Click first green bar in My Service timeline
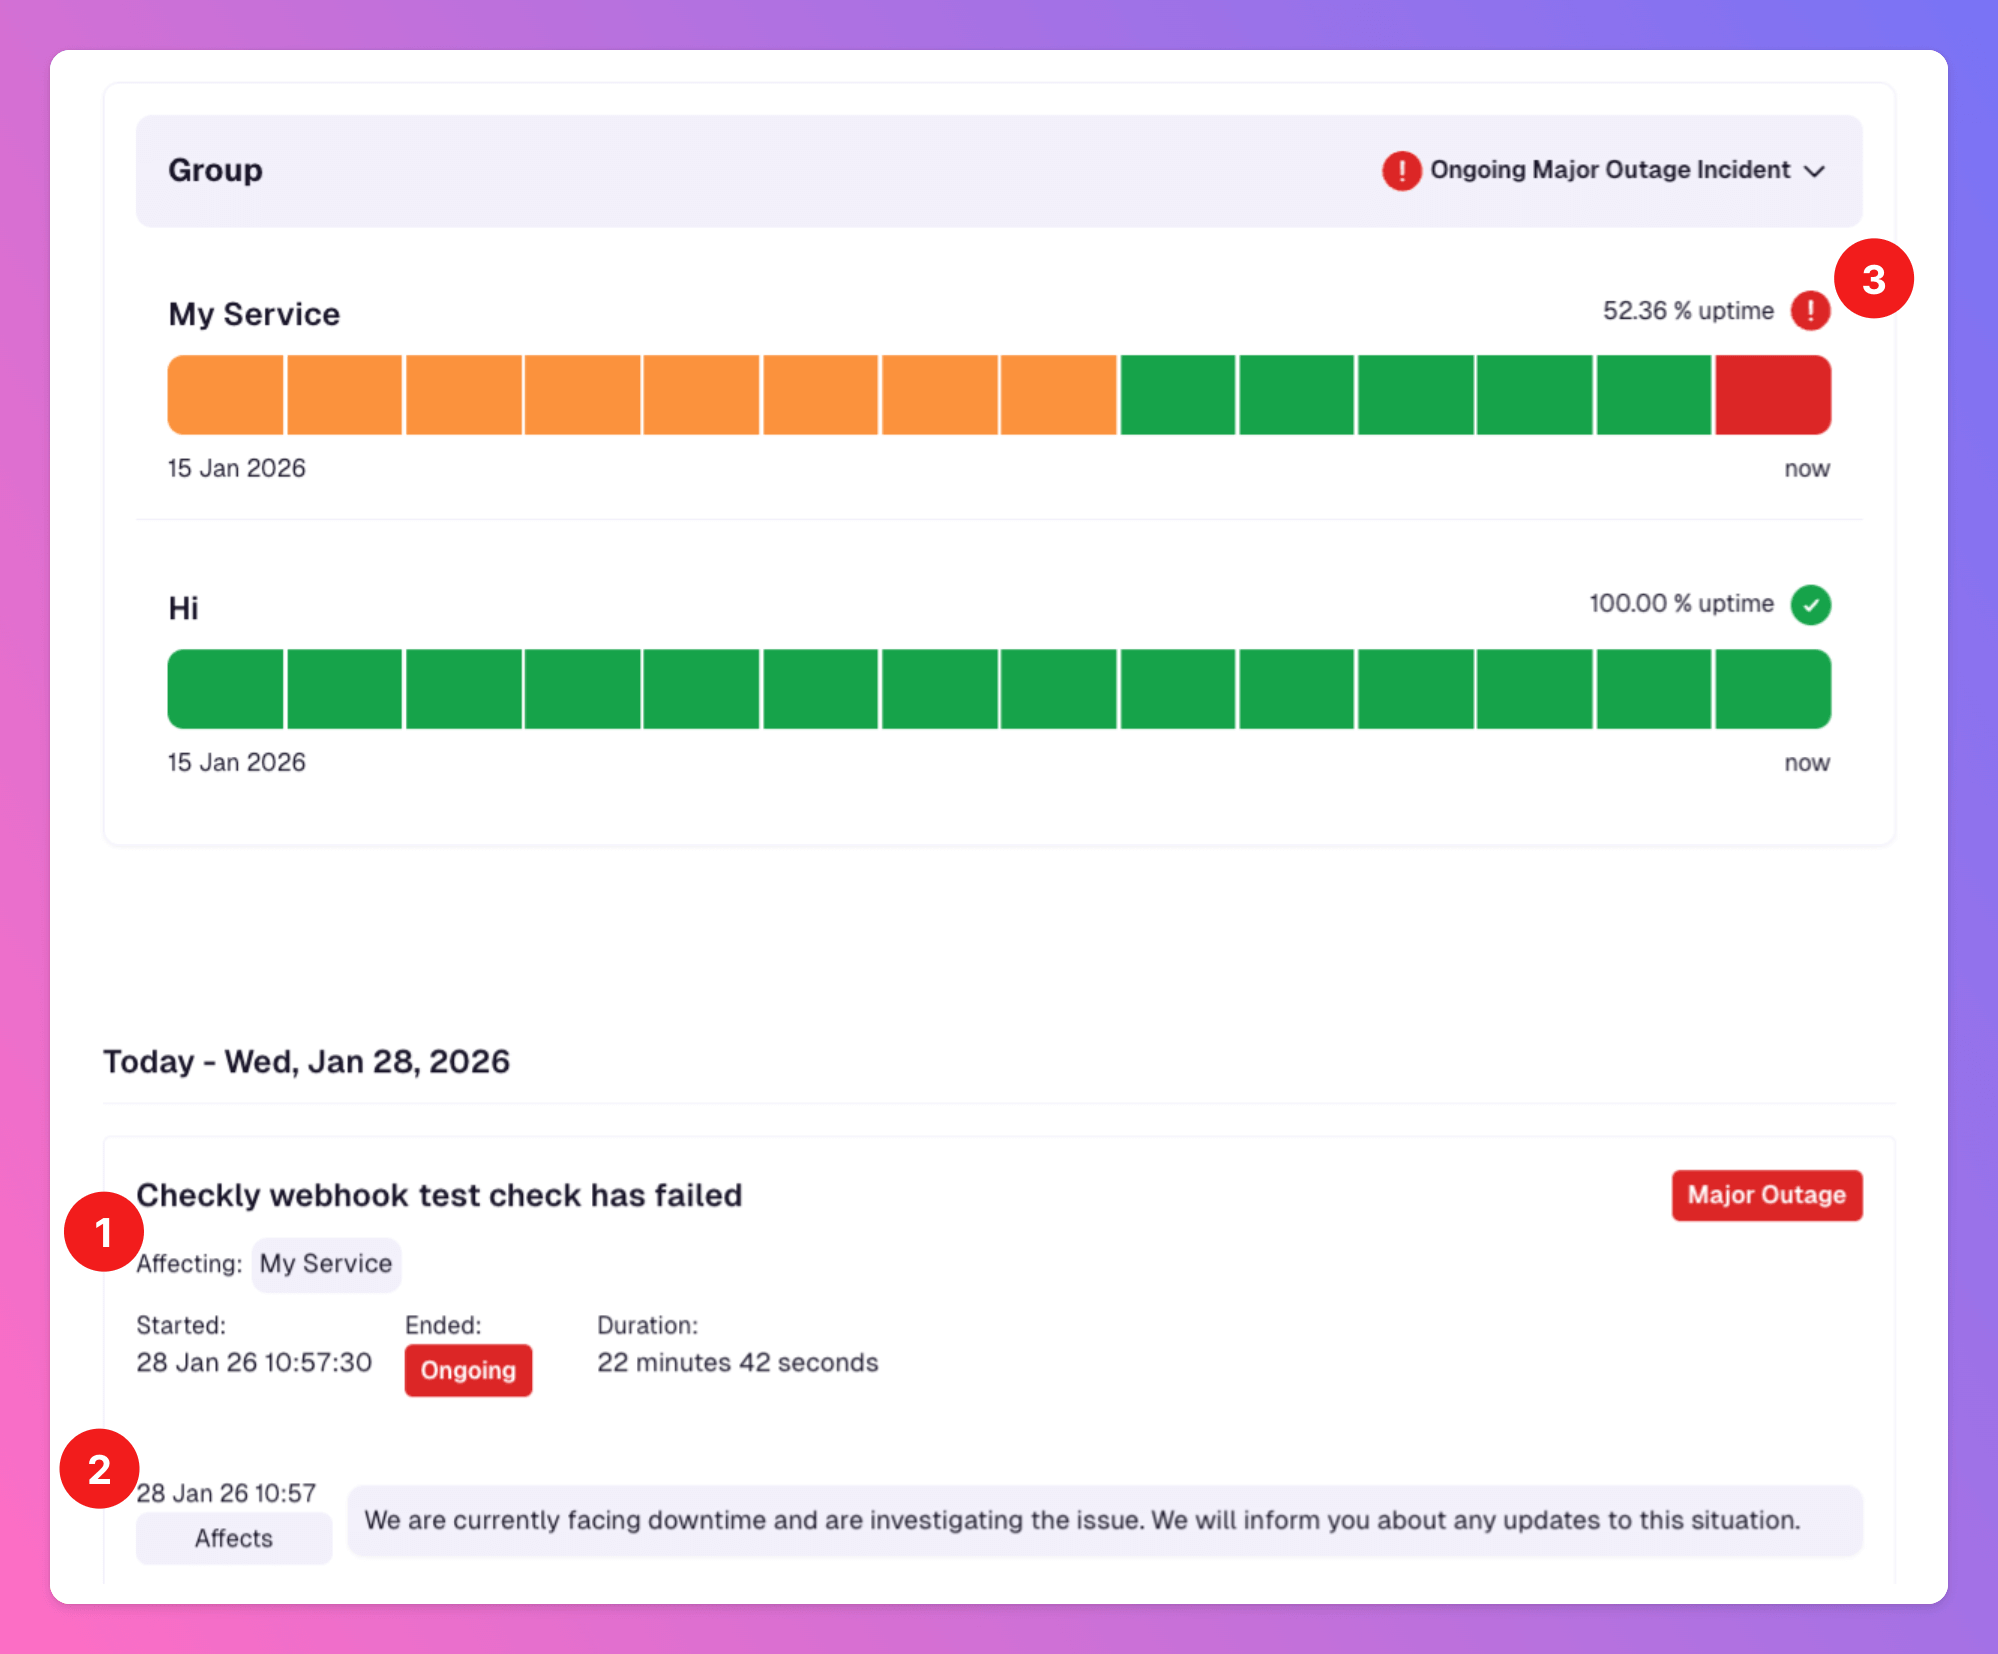The image size is (1998, 1654). [1178, 395]
